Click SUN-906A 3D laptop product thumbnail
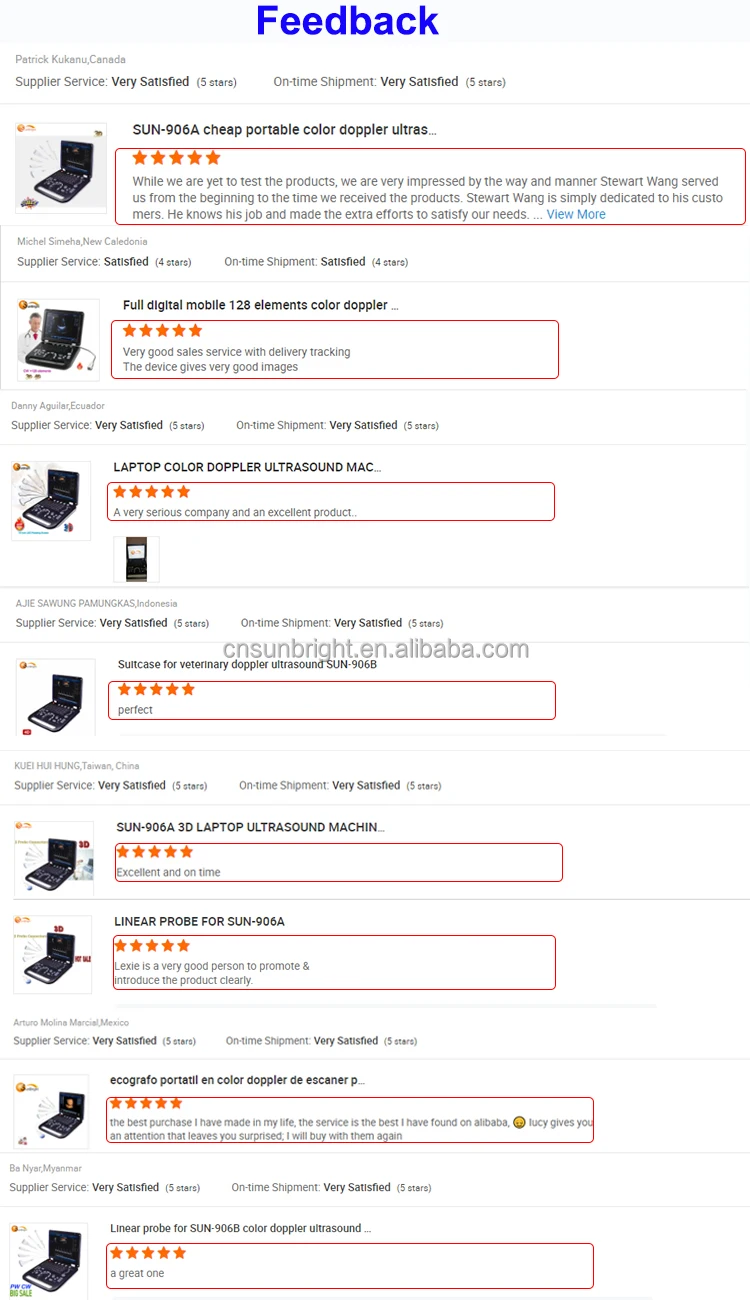Screen dimensions: 750x1300 click(x=54, y=858)
